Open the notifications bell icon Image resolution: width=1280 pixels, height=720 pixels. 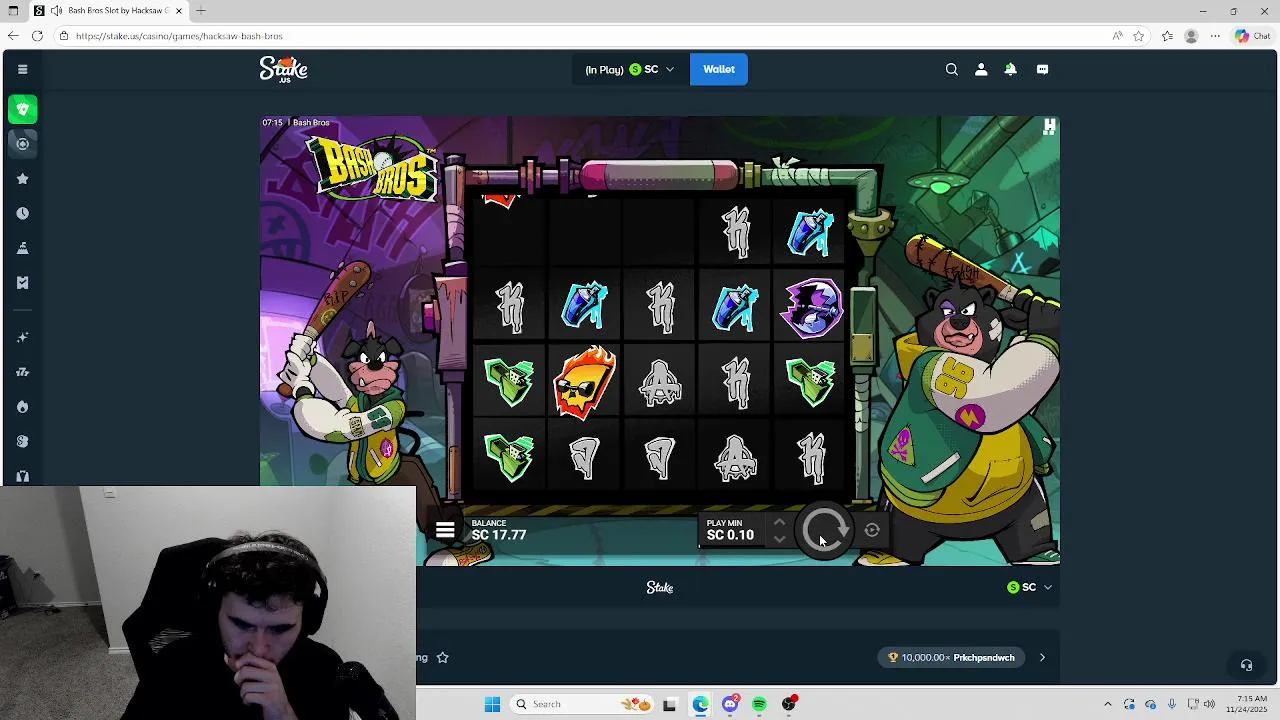click(1011, 69)
